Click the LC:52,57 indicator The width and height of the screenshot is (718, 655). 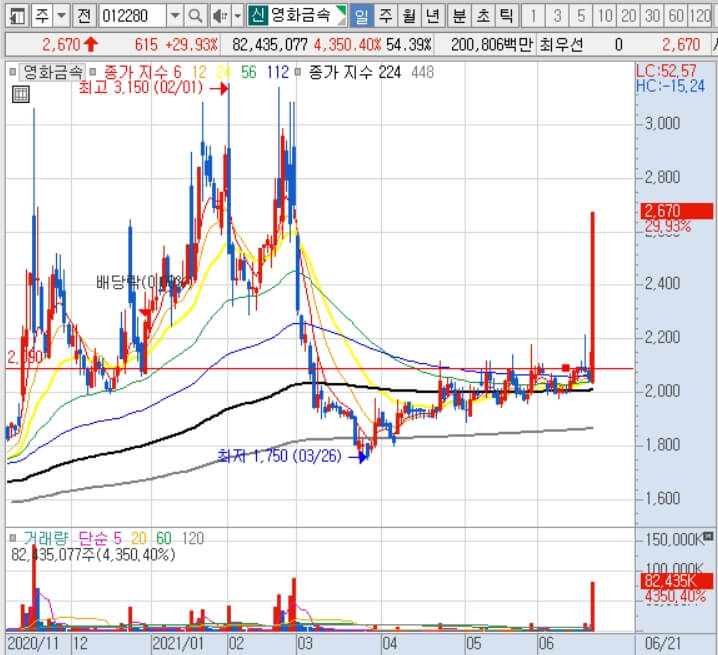tap(666, 71)
